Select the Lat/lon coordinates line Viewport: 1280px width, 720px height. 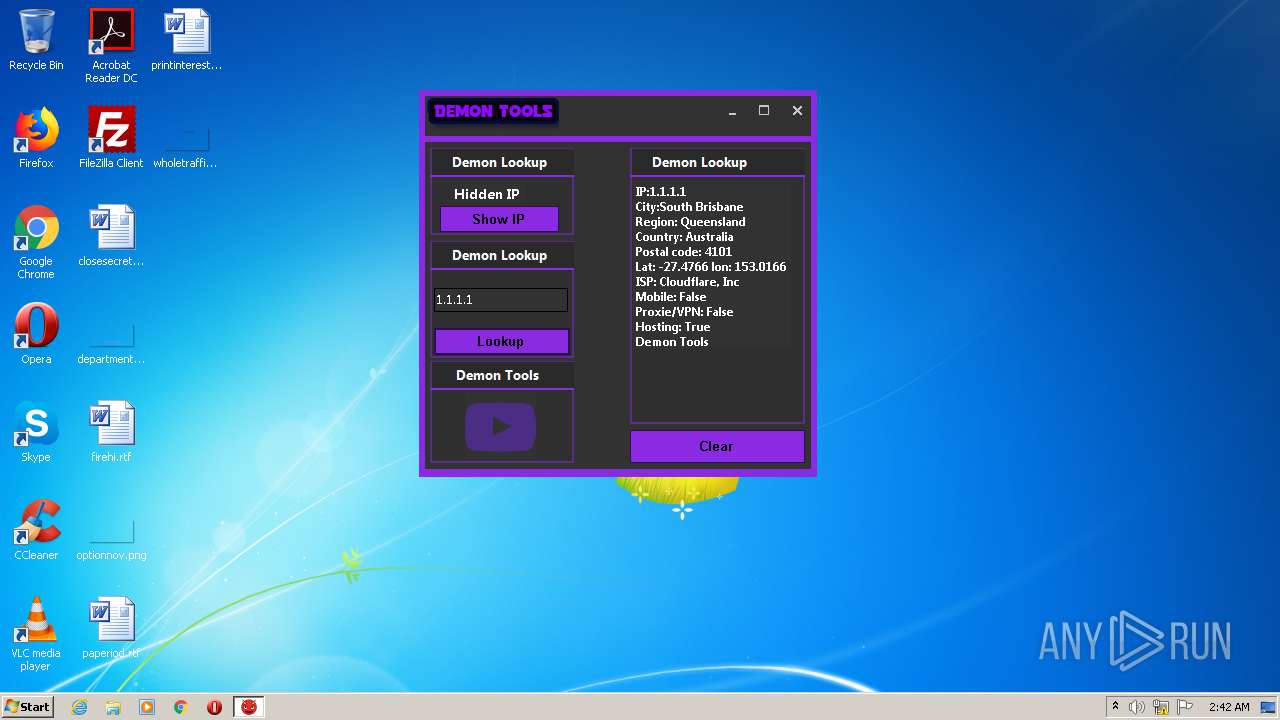[x=711, y=266]
